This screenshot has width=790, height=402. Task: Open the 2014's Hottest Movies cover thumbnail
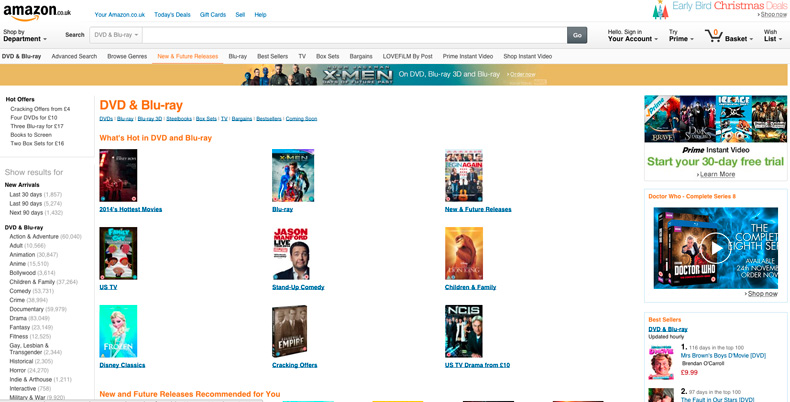click(118, 175)
